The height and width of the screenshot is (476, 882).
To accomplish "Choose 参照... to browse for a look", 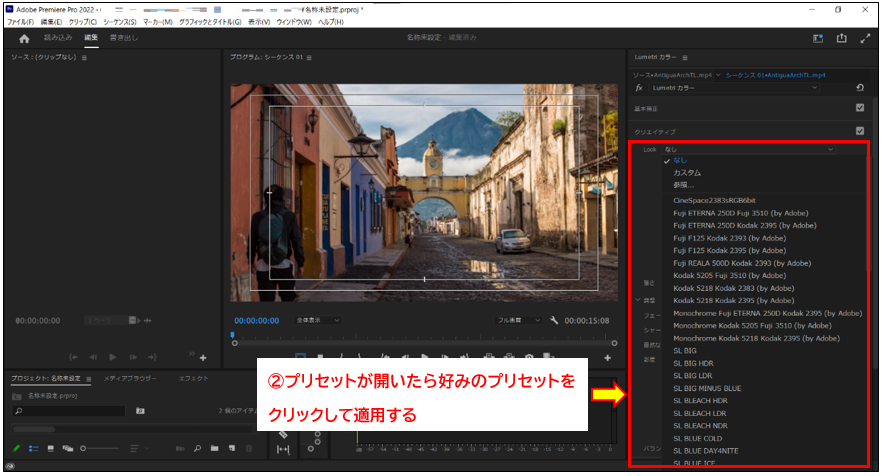I will [683, 185].
